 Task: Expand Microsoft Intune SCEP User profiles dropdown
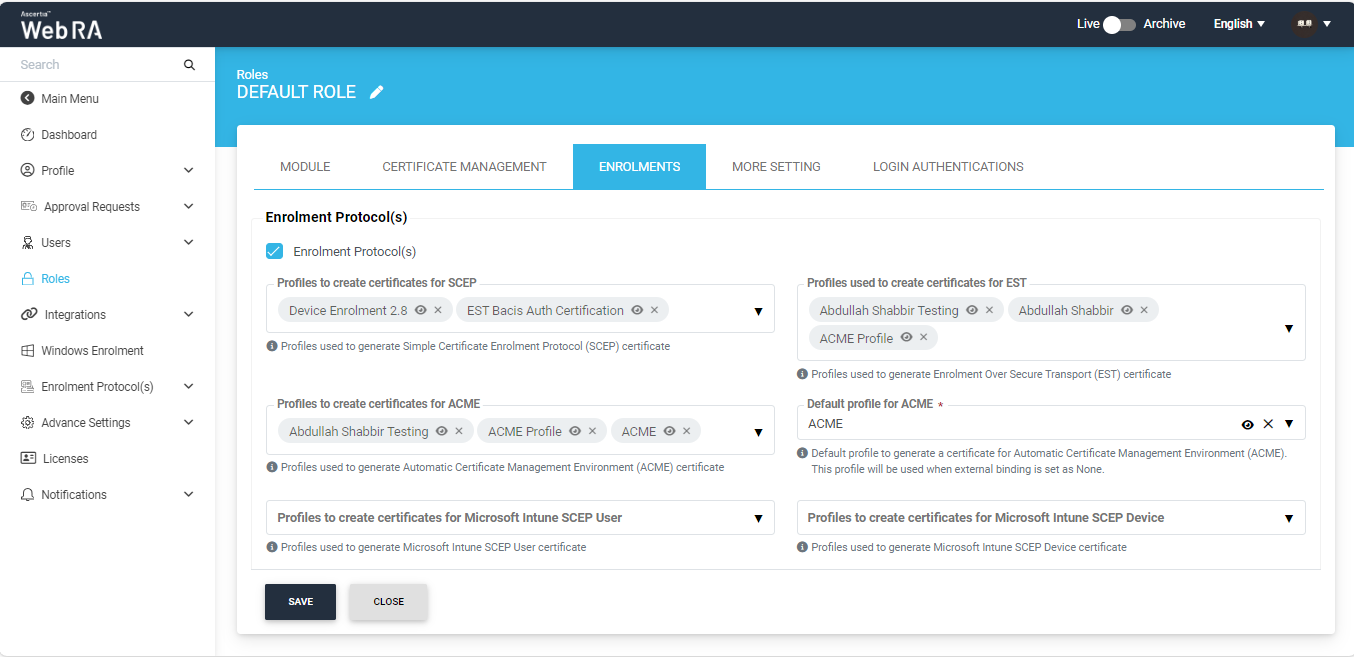point(758,518)
